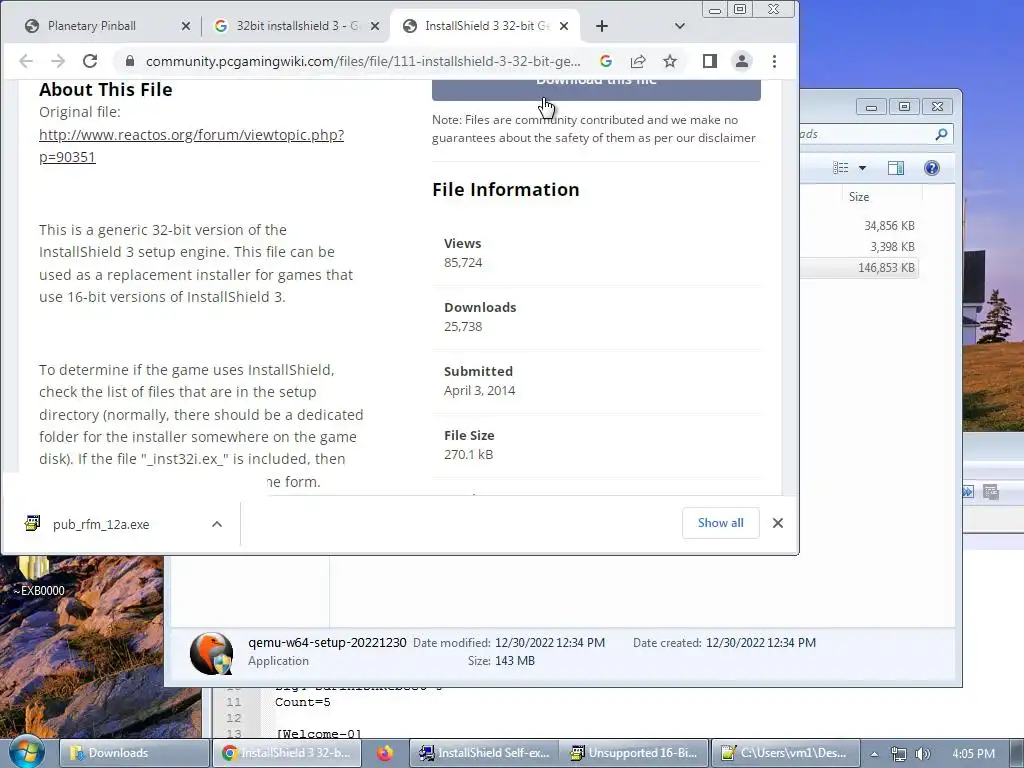Select the ~EXB0000 desktop icon
Screen dimensions: 1024x768
click(x=38, y=576)
